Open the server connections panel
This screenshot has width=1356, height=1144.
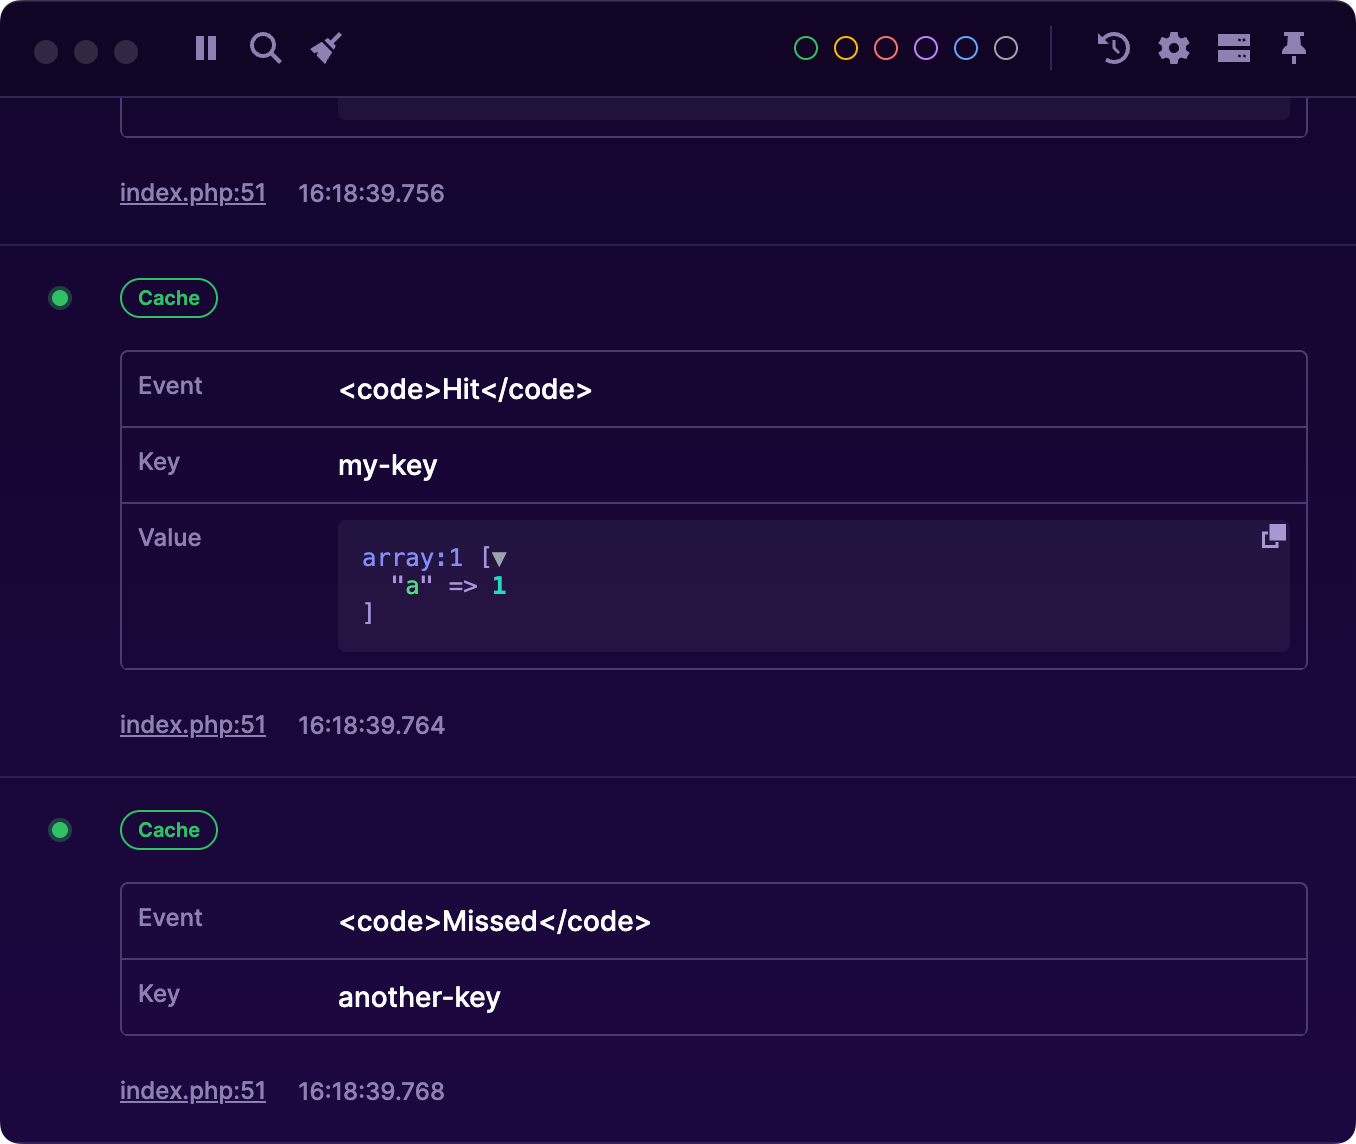click(x=1234, y=48)
